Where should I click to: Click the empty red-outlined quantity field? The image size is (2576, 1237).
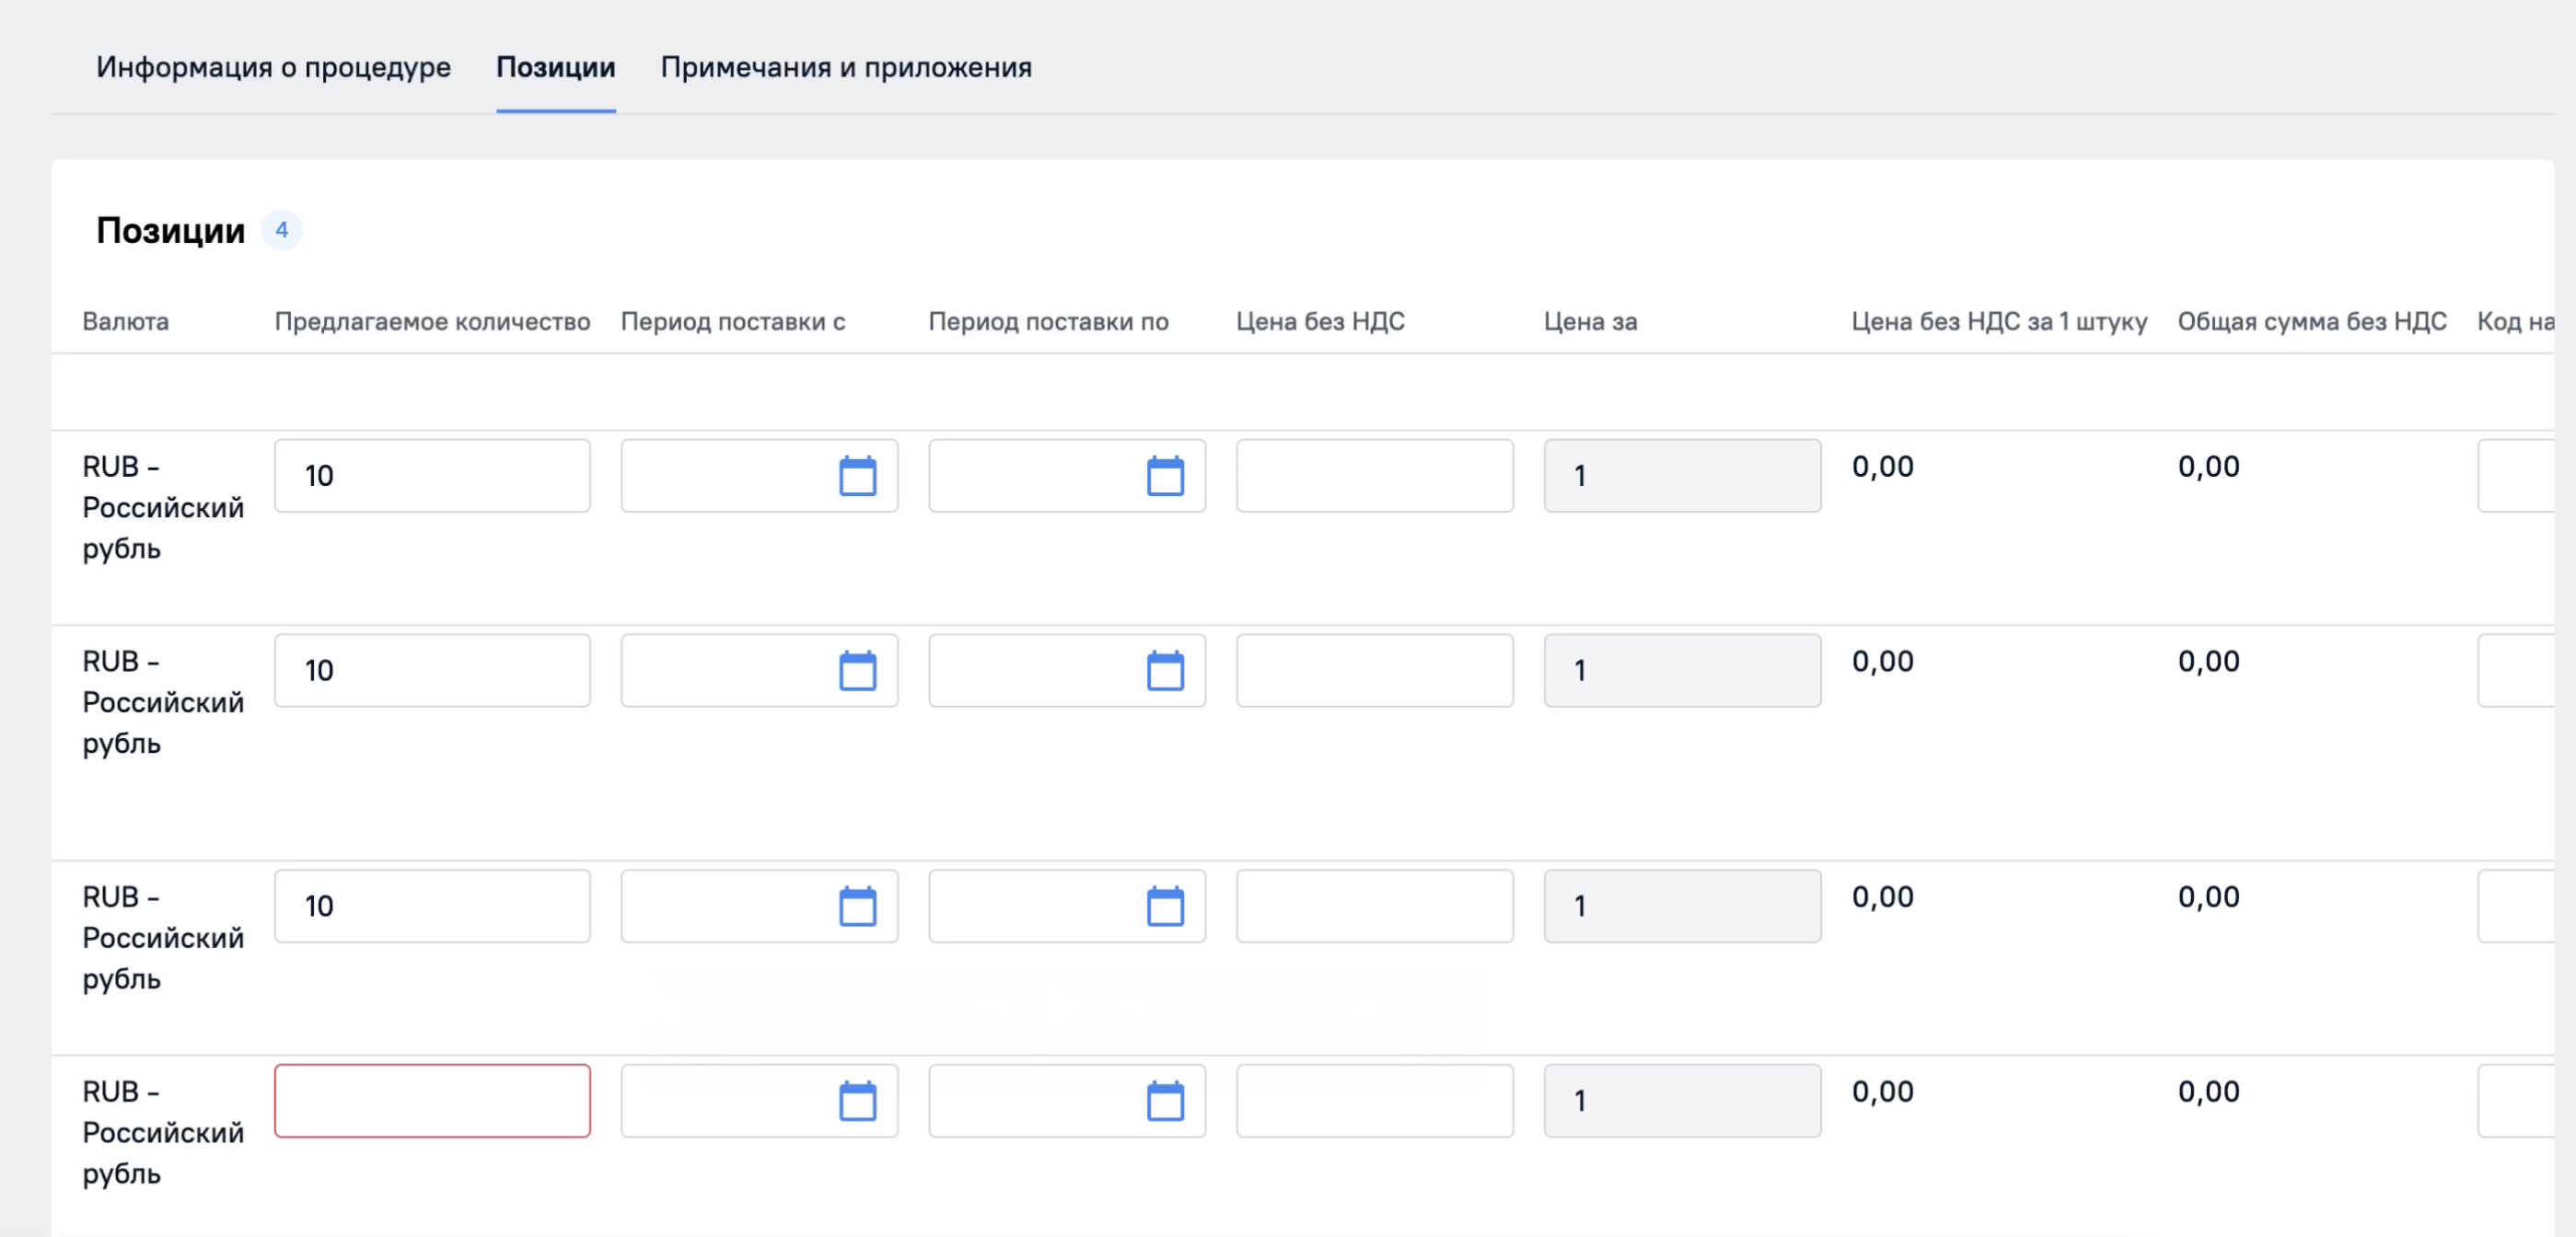pos(432,1101)
